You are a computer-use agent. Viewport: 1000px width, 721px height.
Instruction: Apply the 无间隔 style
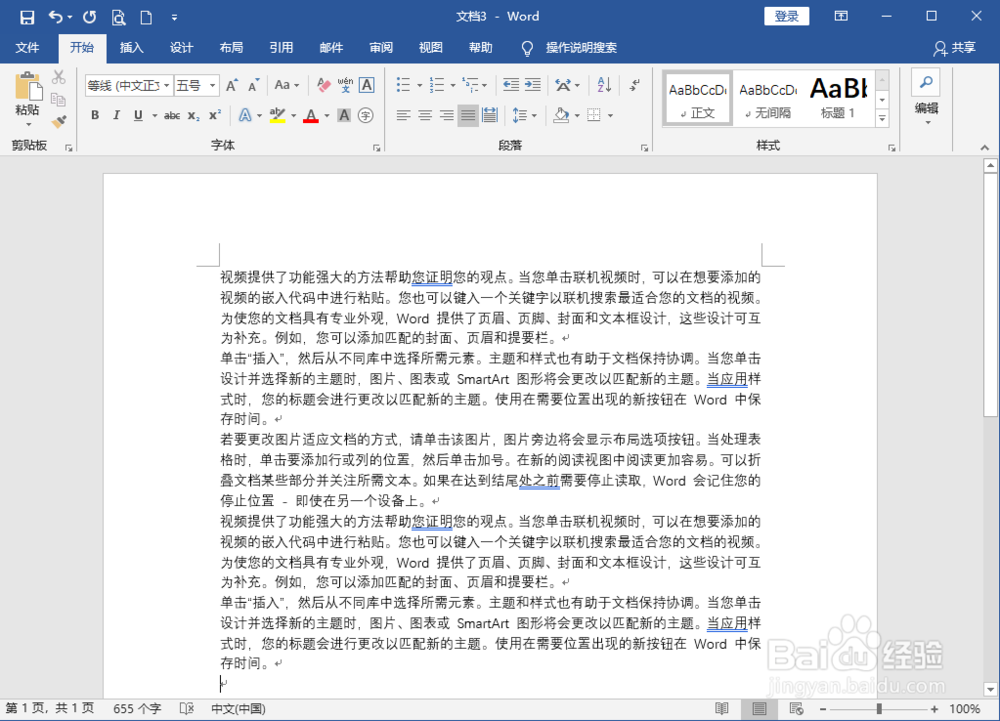[768, 98]
